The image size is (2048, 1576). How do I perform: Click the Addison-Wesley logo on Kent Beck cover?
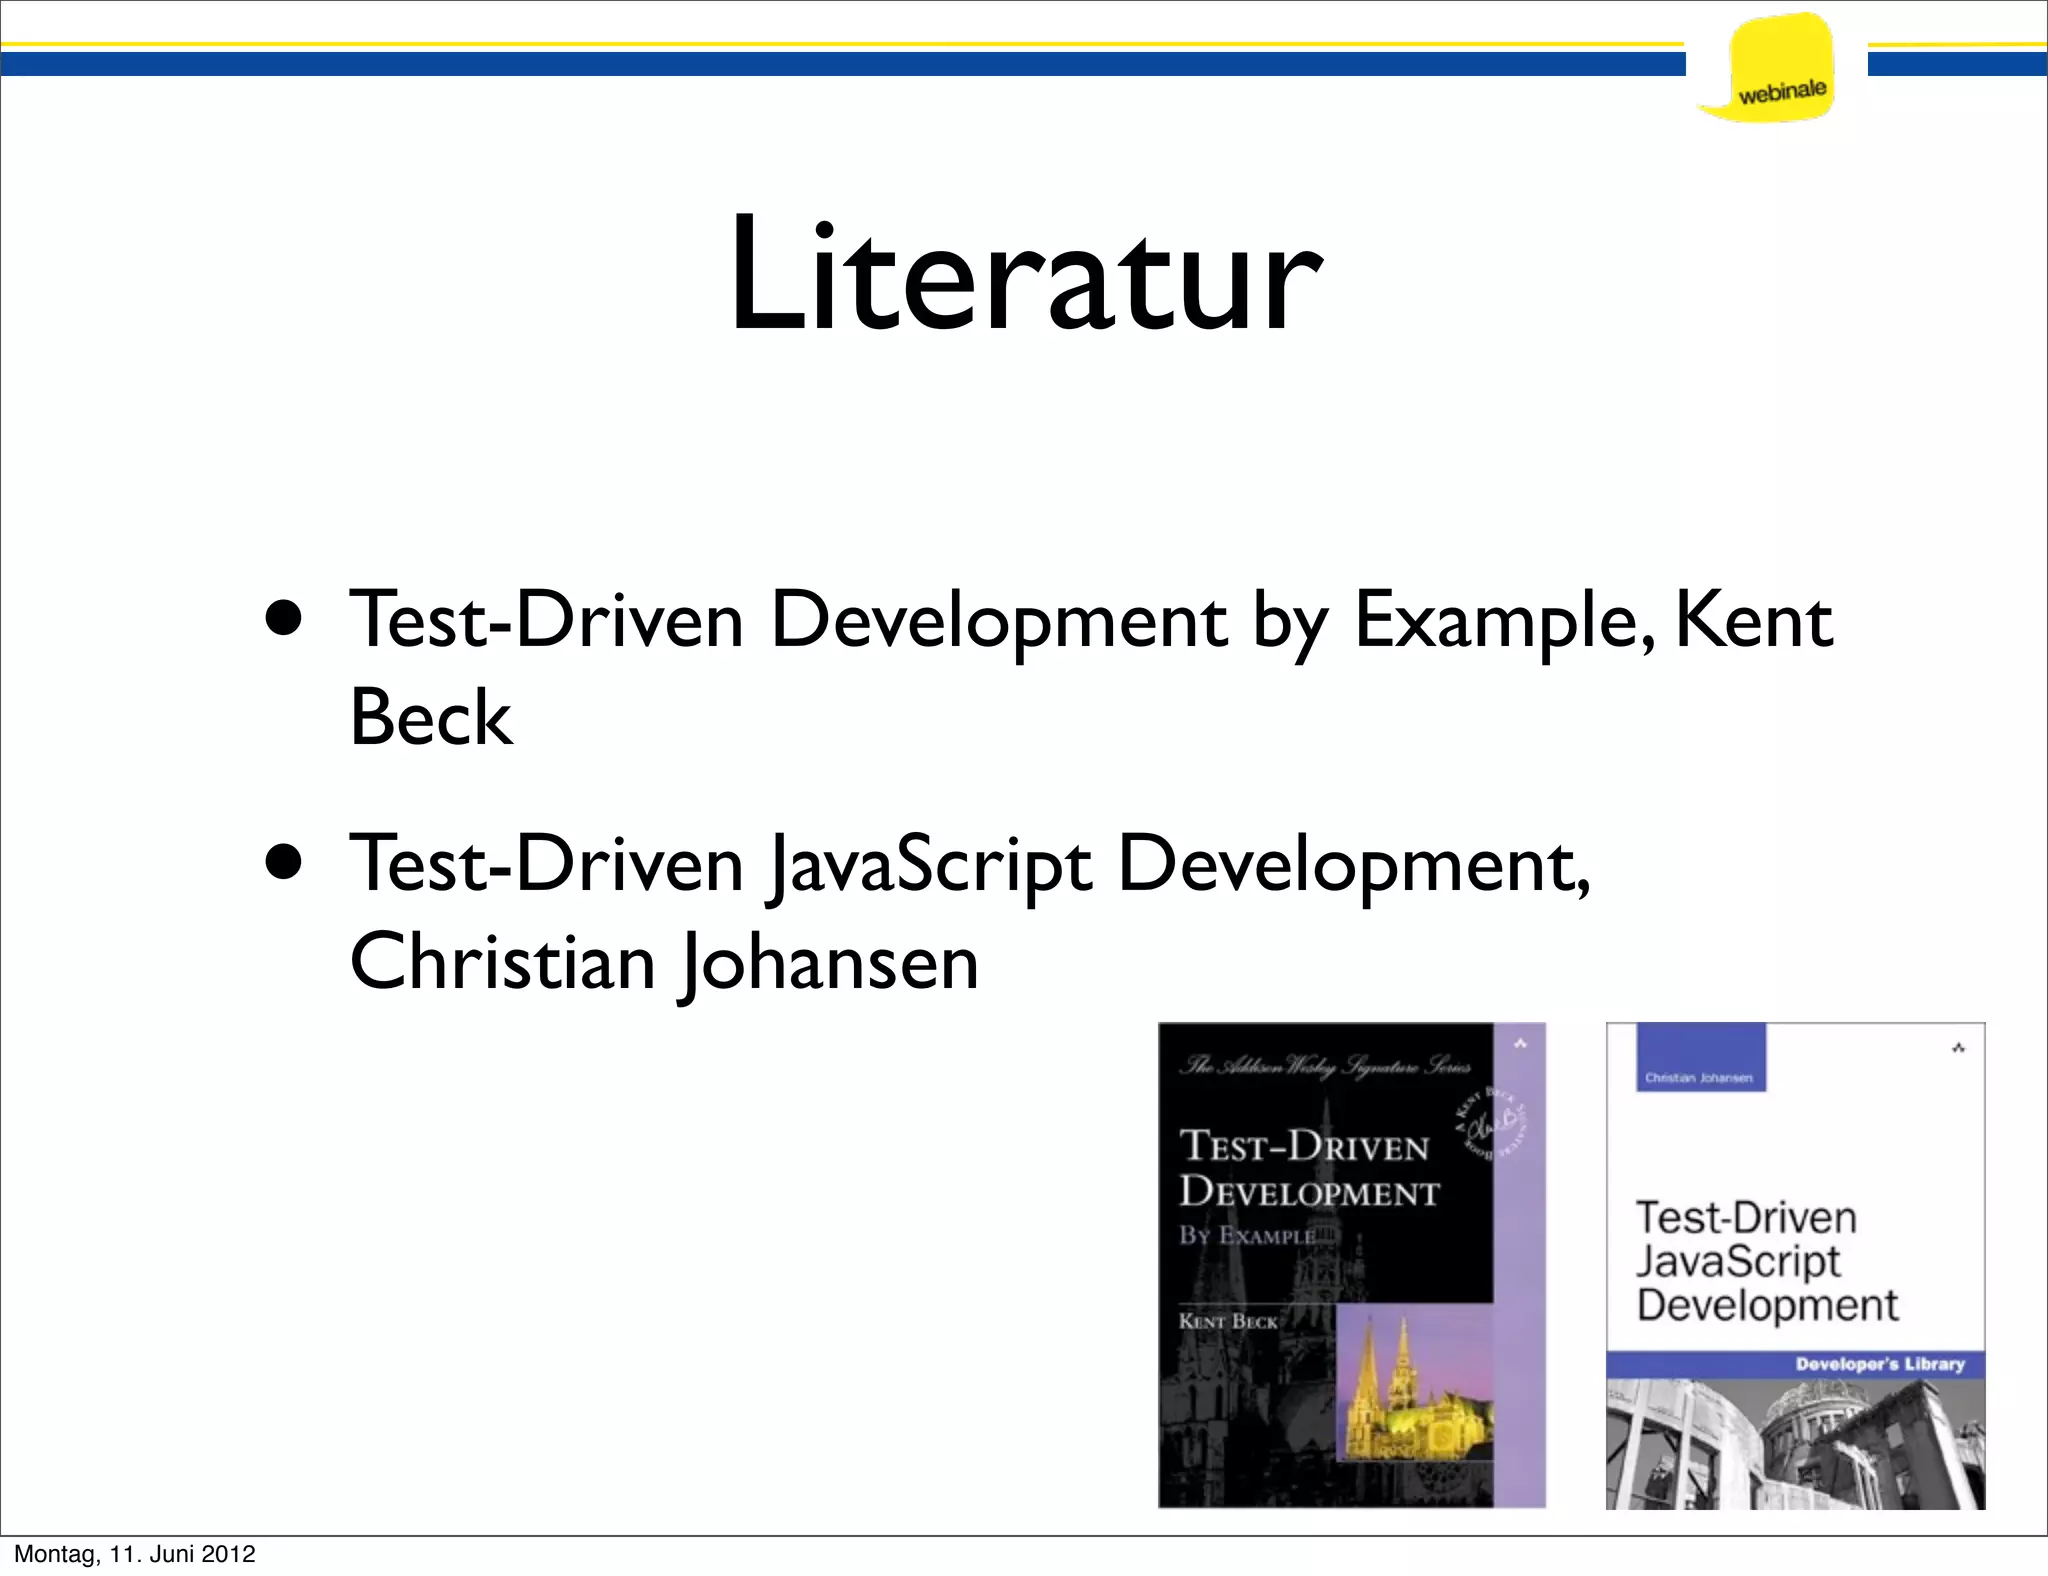tap(1520, 1045)
